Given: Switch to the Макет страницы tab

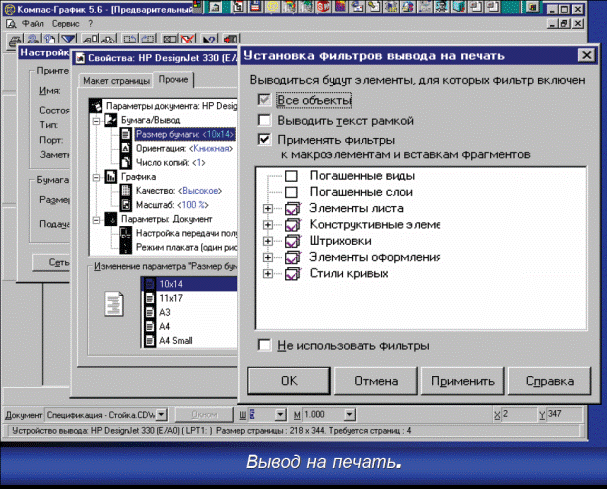Looking at the screenshot, I should tap(116, 81).
